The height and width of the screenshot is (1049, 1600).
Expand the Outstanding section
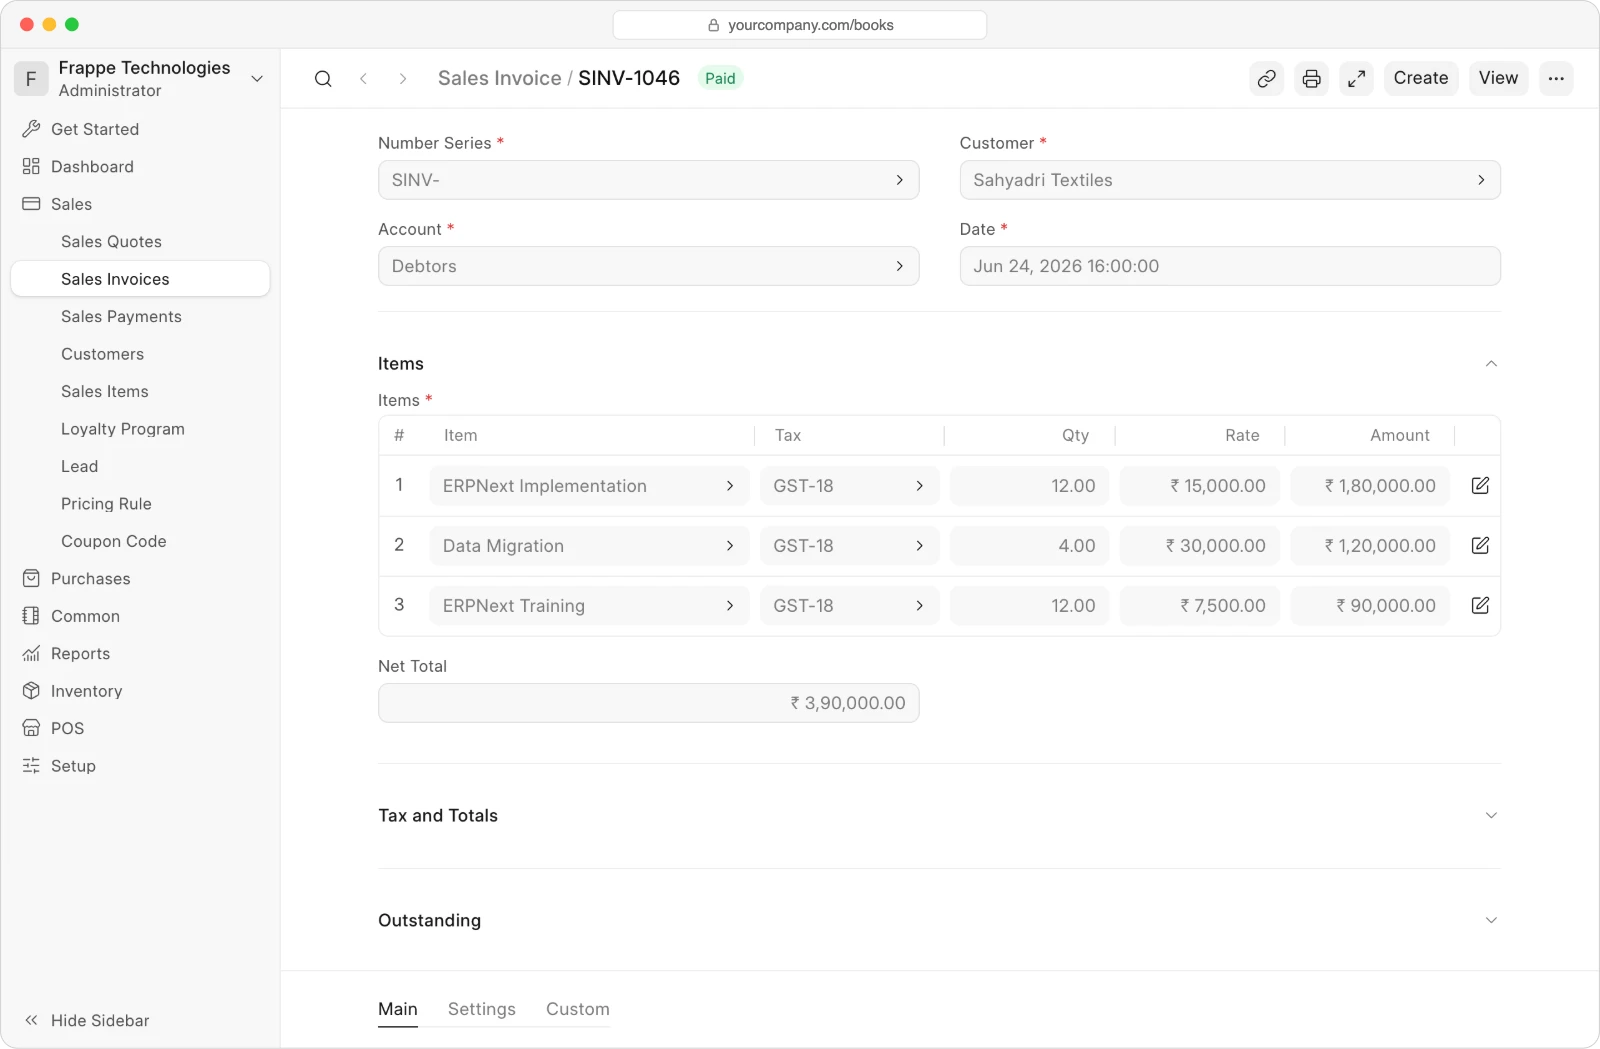(939, 920)
